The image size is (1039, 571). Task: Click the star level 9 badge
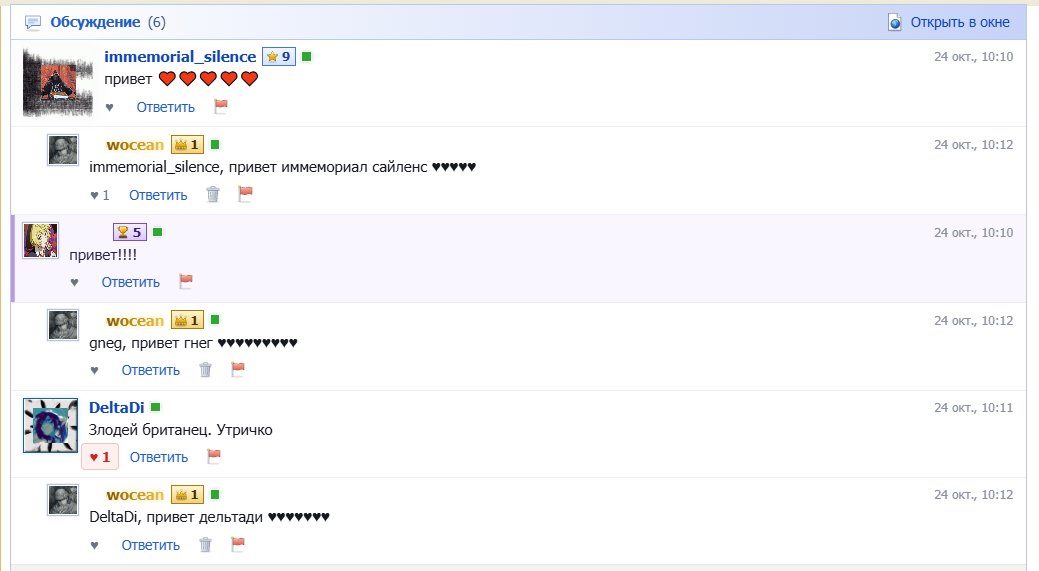click(x=278, y=57)
